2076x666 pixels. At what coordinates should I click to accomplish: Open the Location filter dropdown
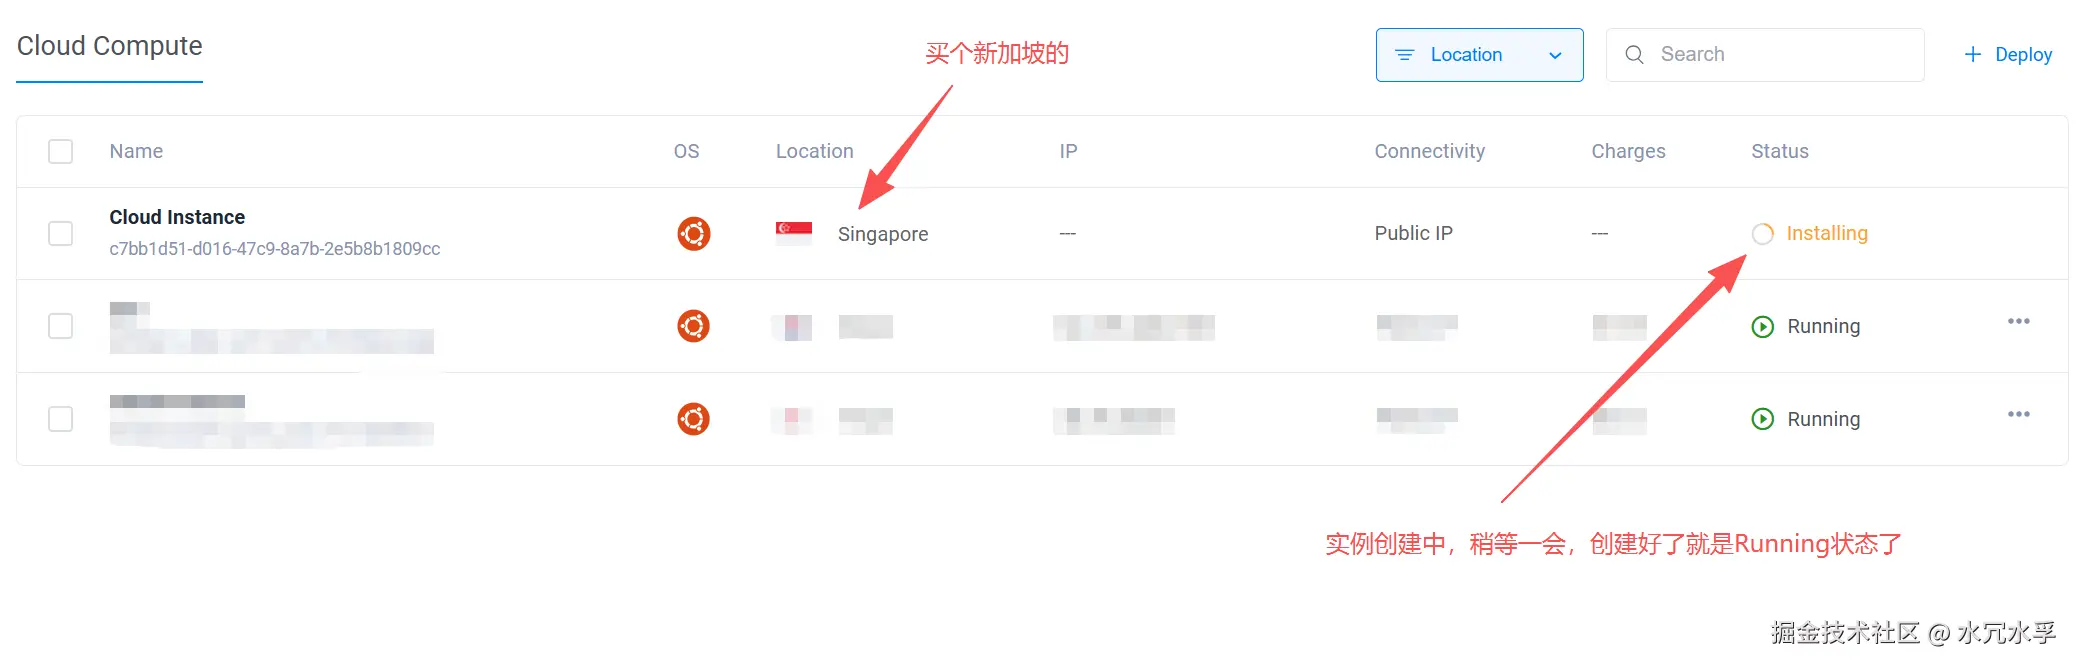pyautogui.click(x=1479, y=55)
